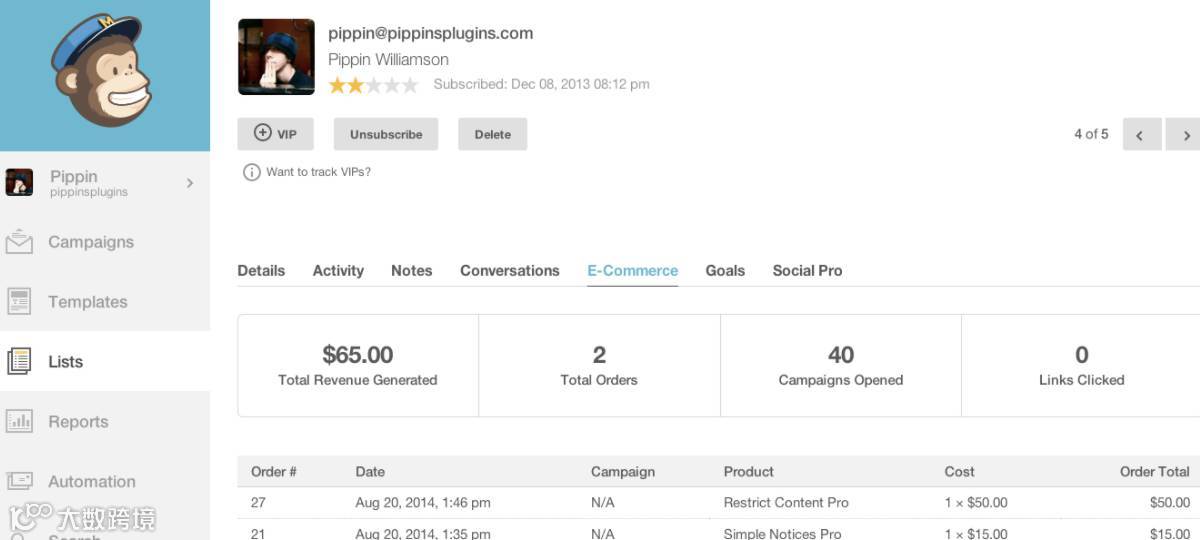Screen dimensions: 1200x540
Task: Click the Date column header
Action: (370, 471)
